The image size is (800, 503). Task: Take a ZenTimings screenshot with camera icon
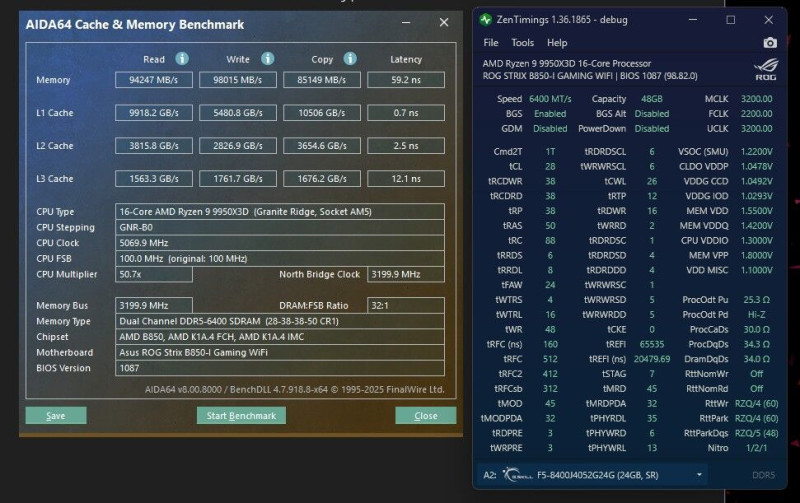coord(770,43)
